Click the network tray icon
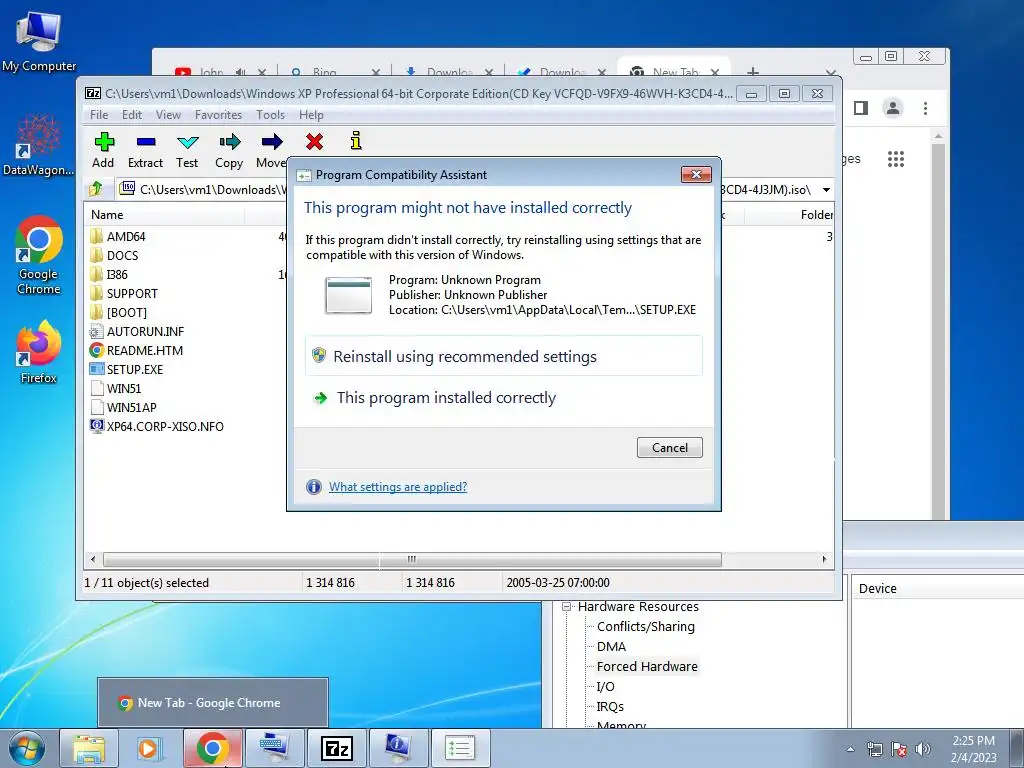1024x768 pixels. coord(874,749)
